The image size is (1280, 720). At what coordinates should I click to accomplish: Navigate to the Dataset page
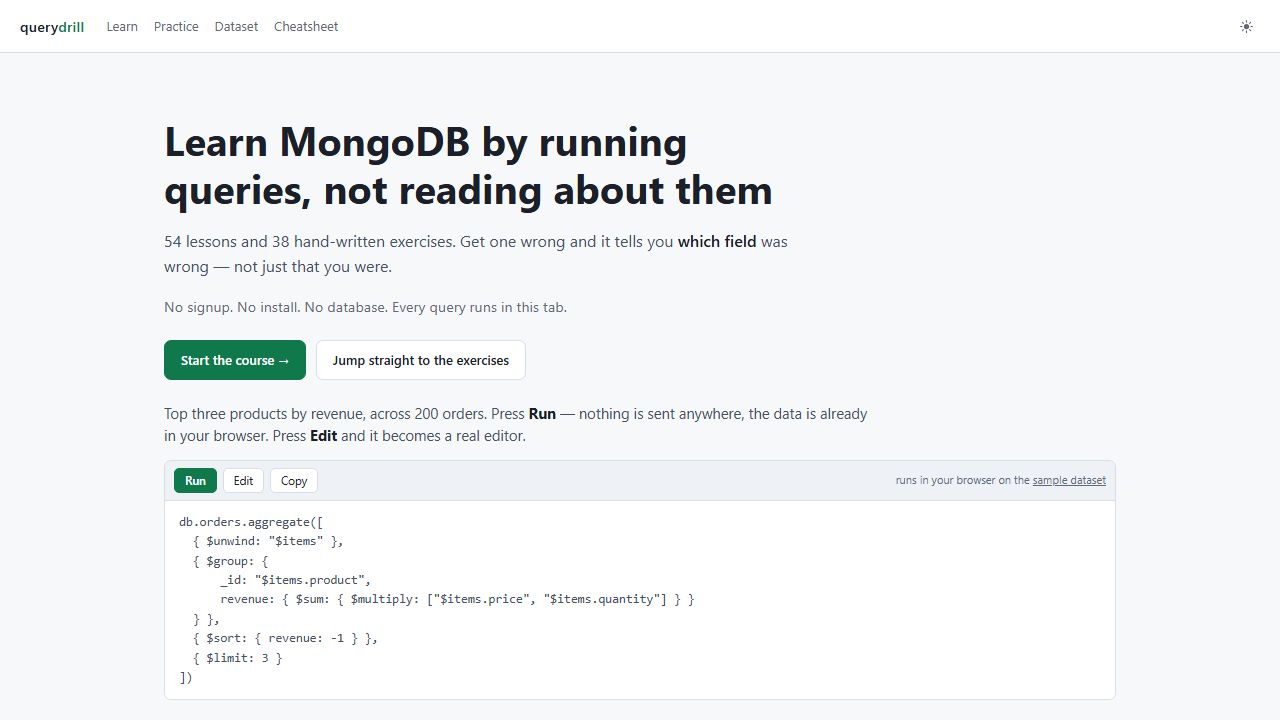tap(236, 27)
